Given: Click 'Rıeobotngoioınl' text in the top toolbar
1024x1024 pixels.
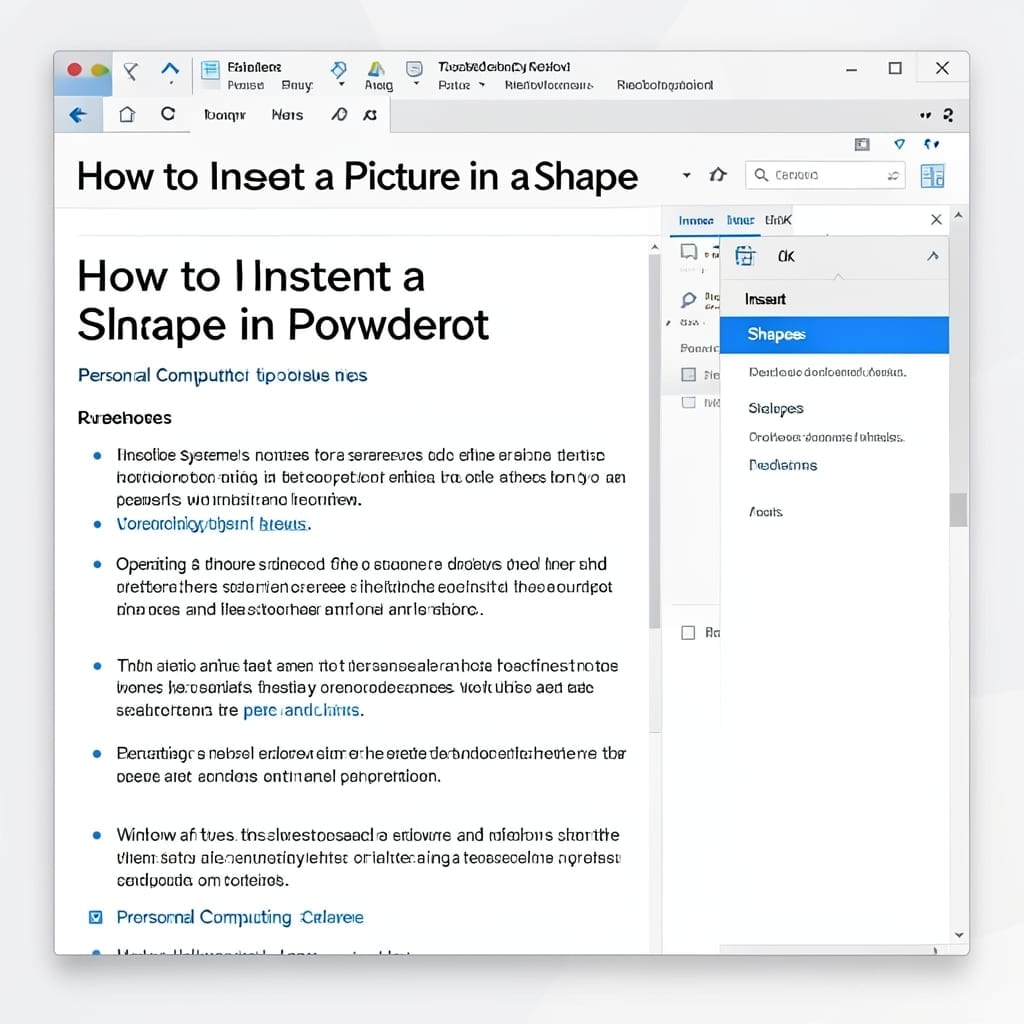Looking at the screenshot, I should tap(665, 85).
